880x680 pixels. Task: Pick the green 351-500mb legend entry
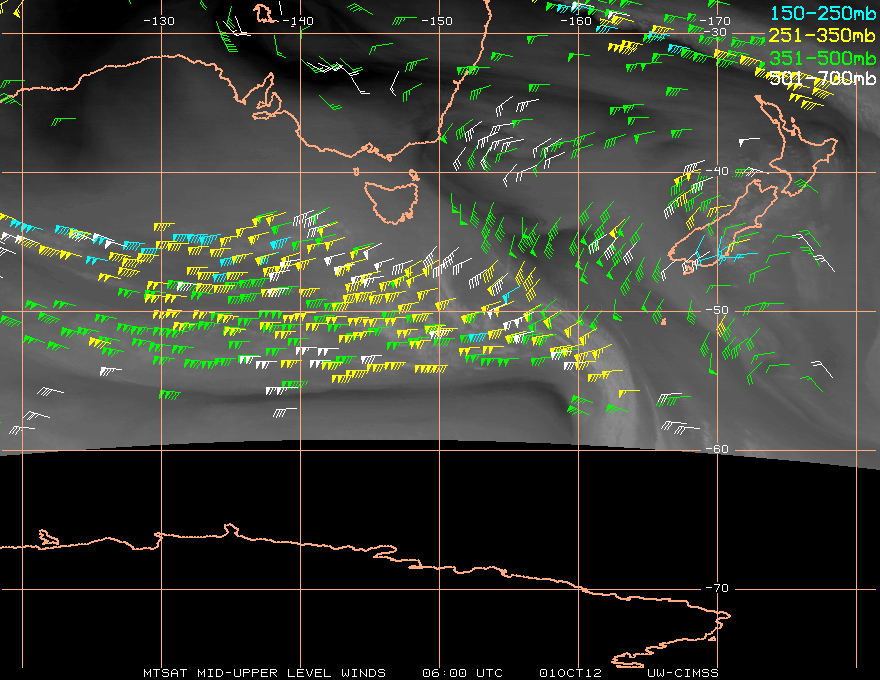pyautogui.click(x=820, y=57)
